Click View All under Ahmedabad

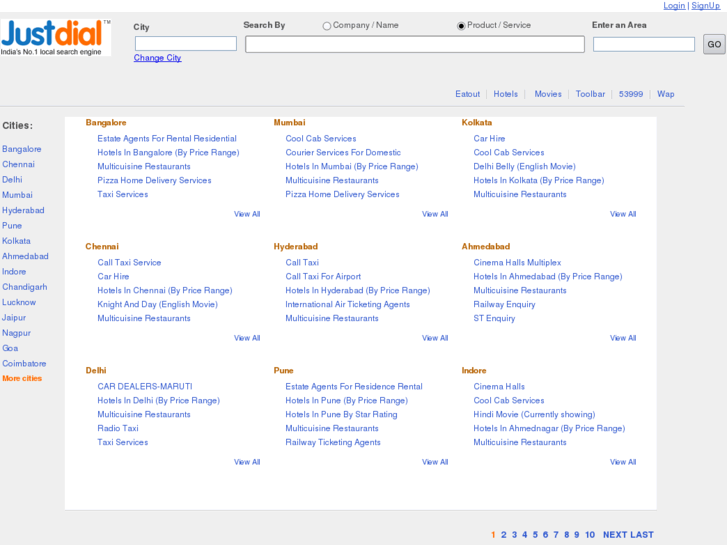click(623, 338)
